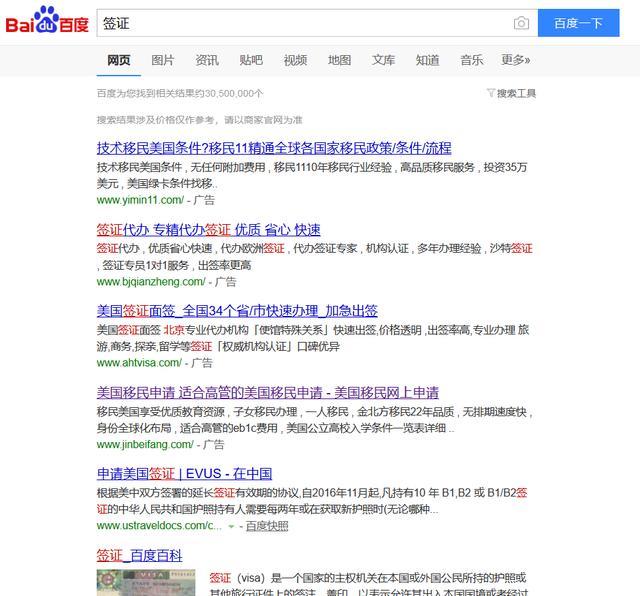Open the 地图 tab
The width and height of the screenshot is (640, 596).
pos(339,60)
